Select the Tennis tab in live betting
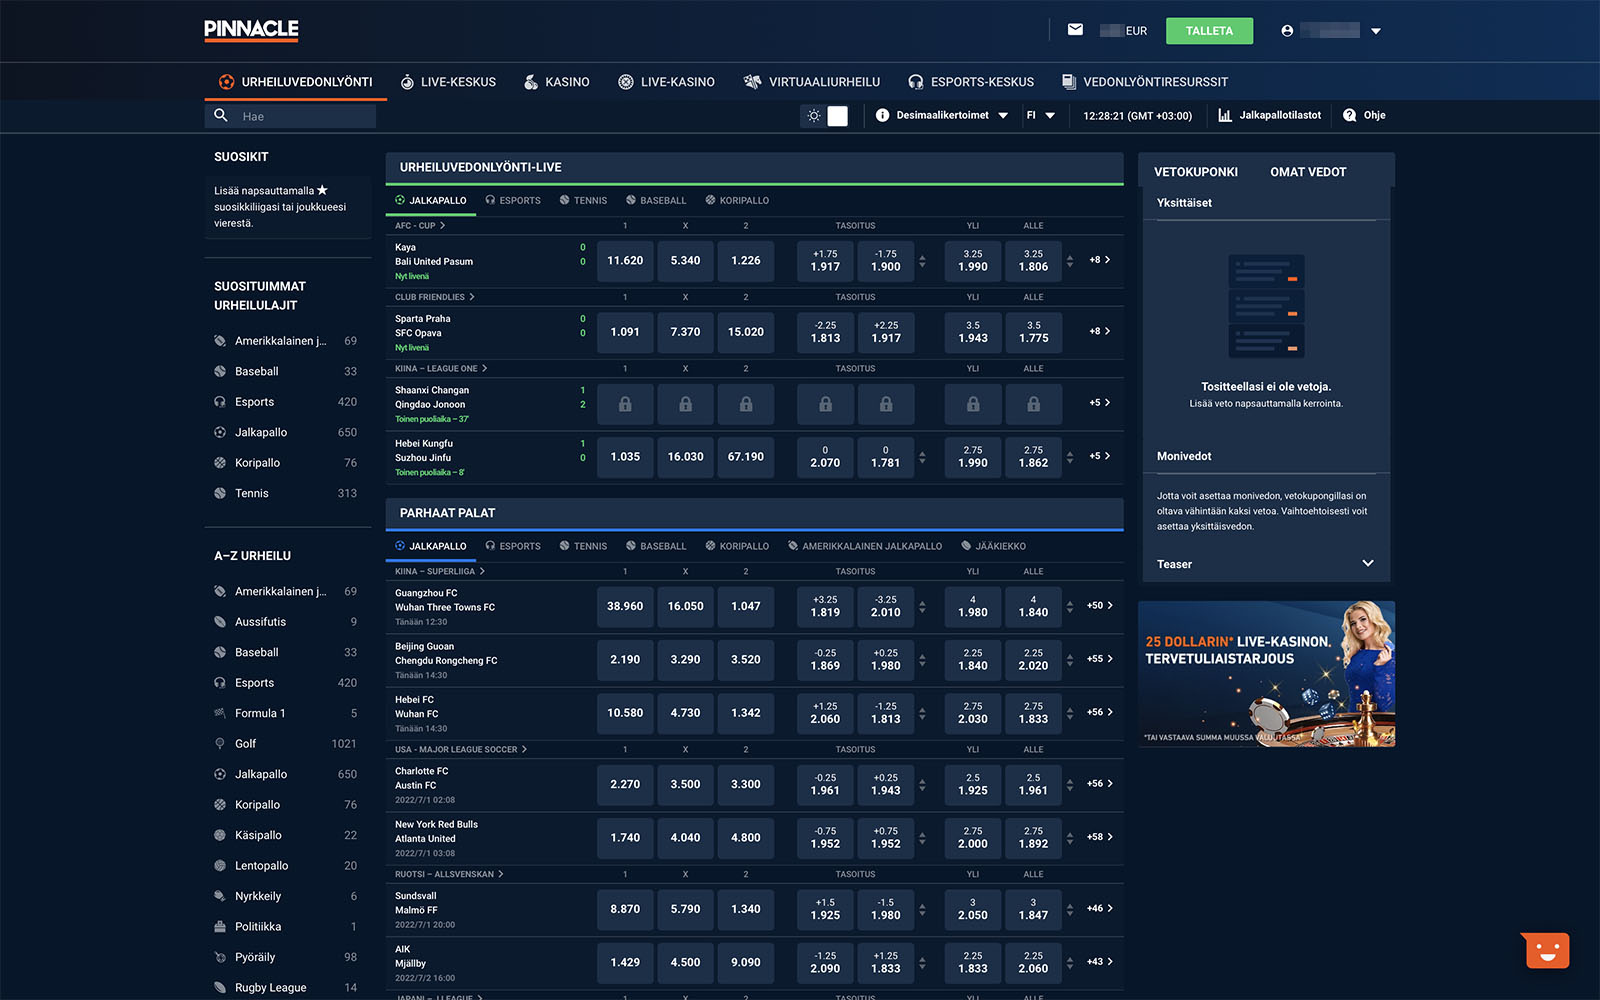1600x1000 pixels. point(584,200)
